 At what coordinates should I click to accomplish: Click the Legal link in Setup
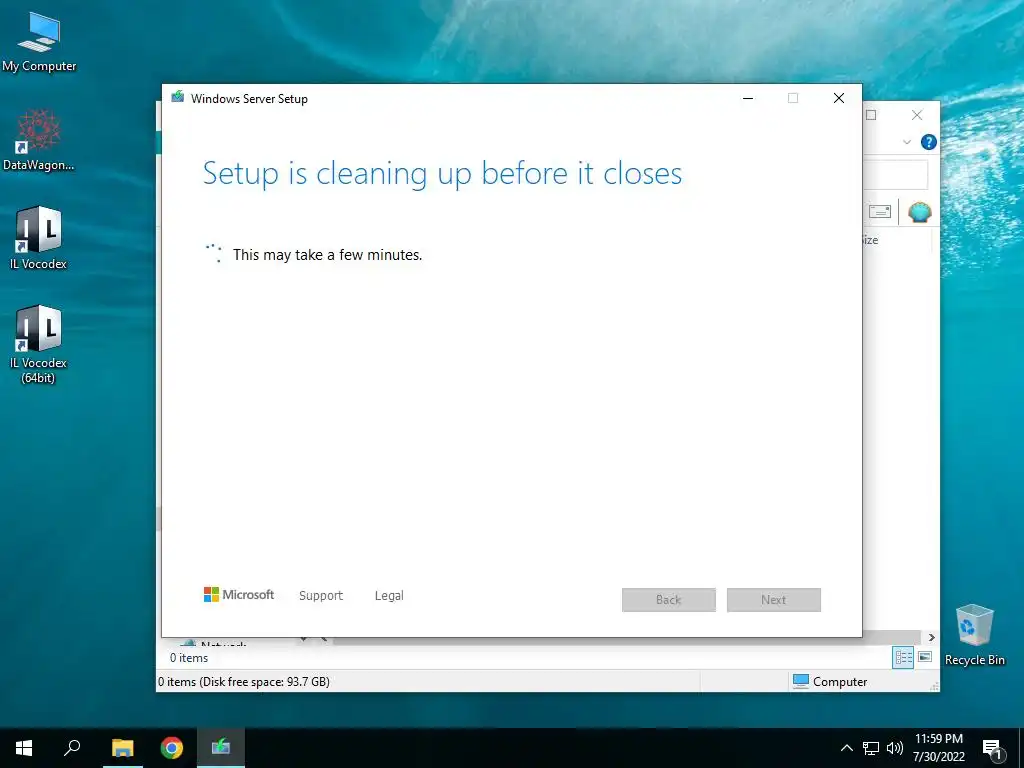(x=389, y=596)
